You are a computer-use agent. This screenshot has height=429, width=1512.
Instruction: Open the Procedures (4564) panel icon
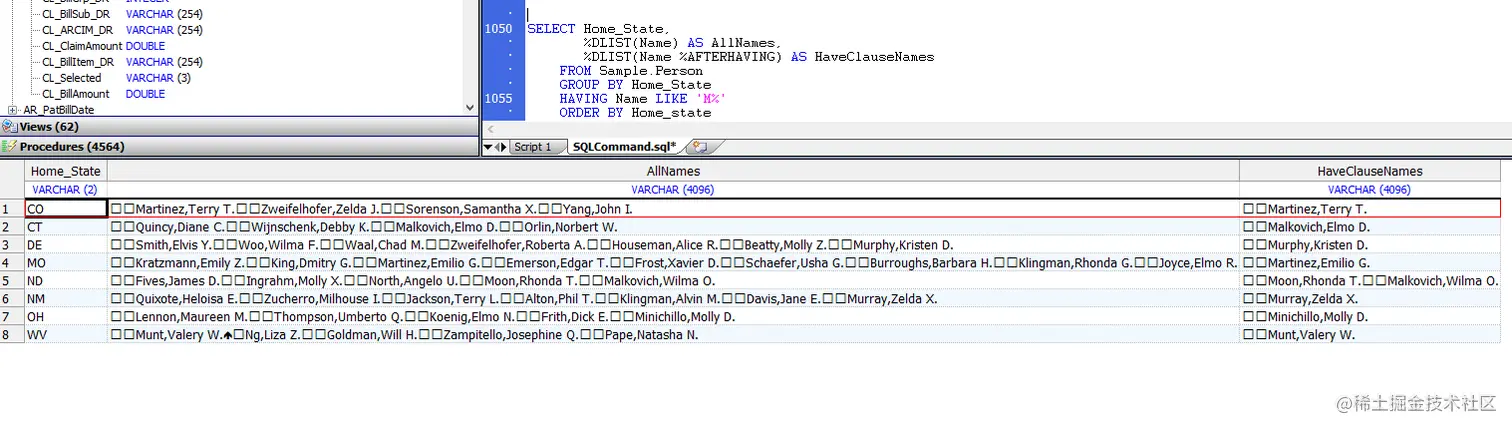[x=9, y=147]
